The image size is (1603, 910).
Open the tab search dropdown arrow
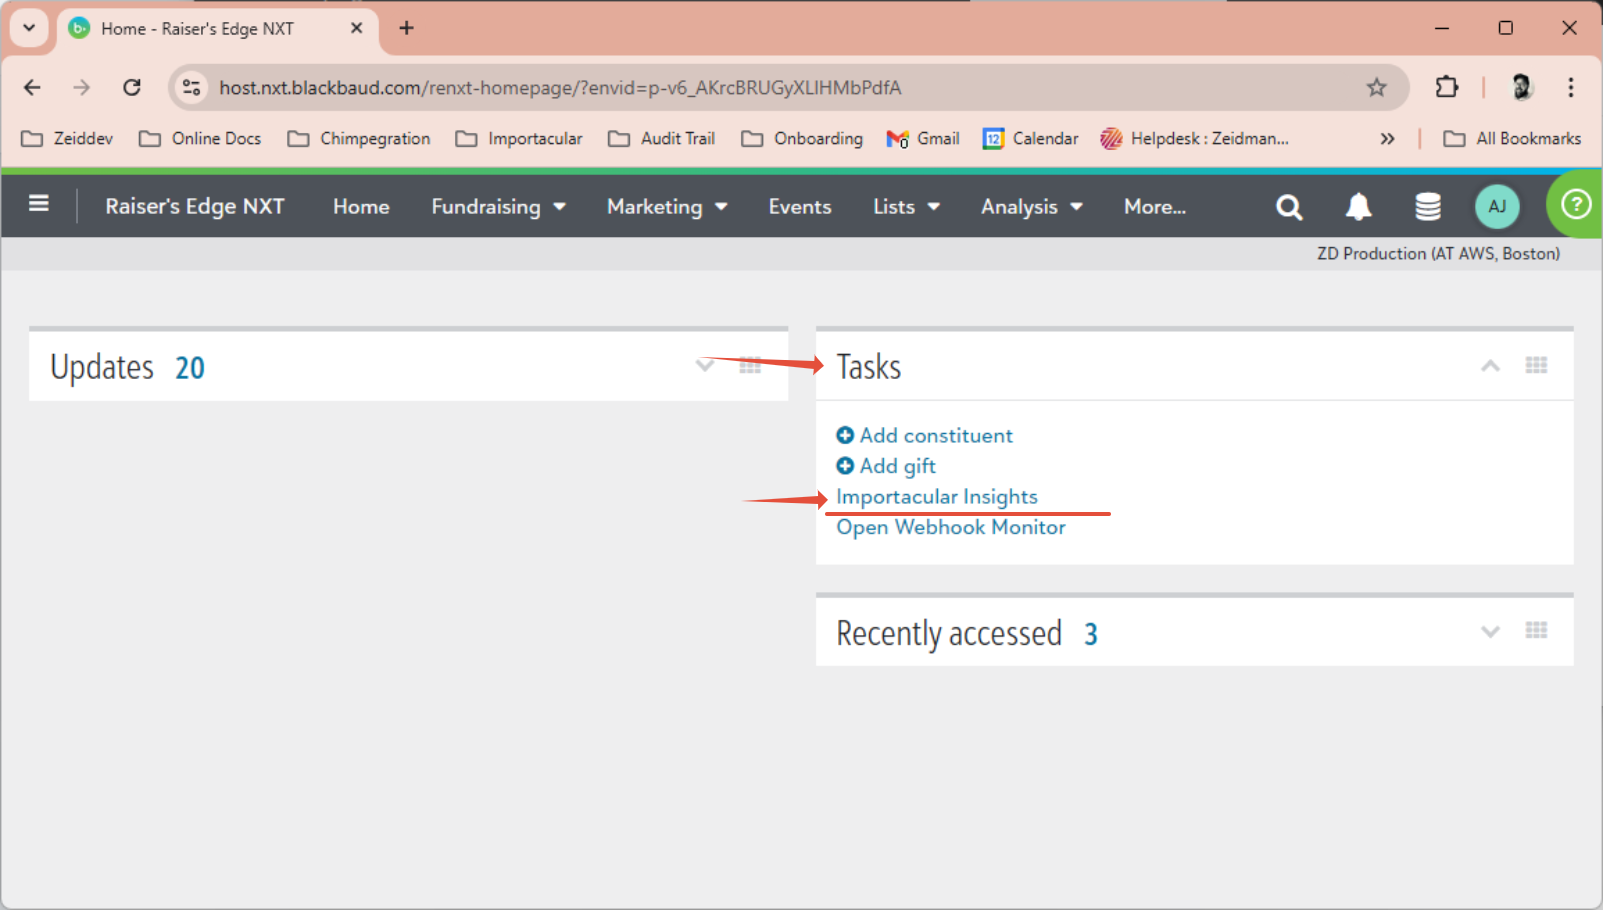pos(29,28)
